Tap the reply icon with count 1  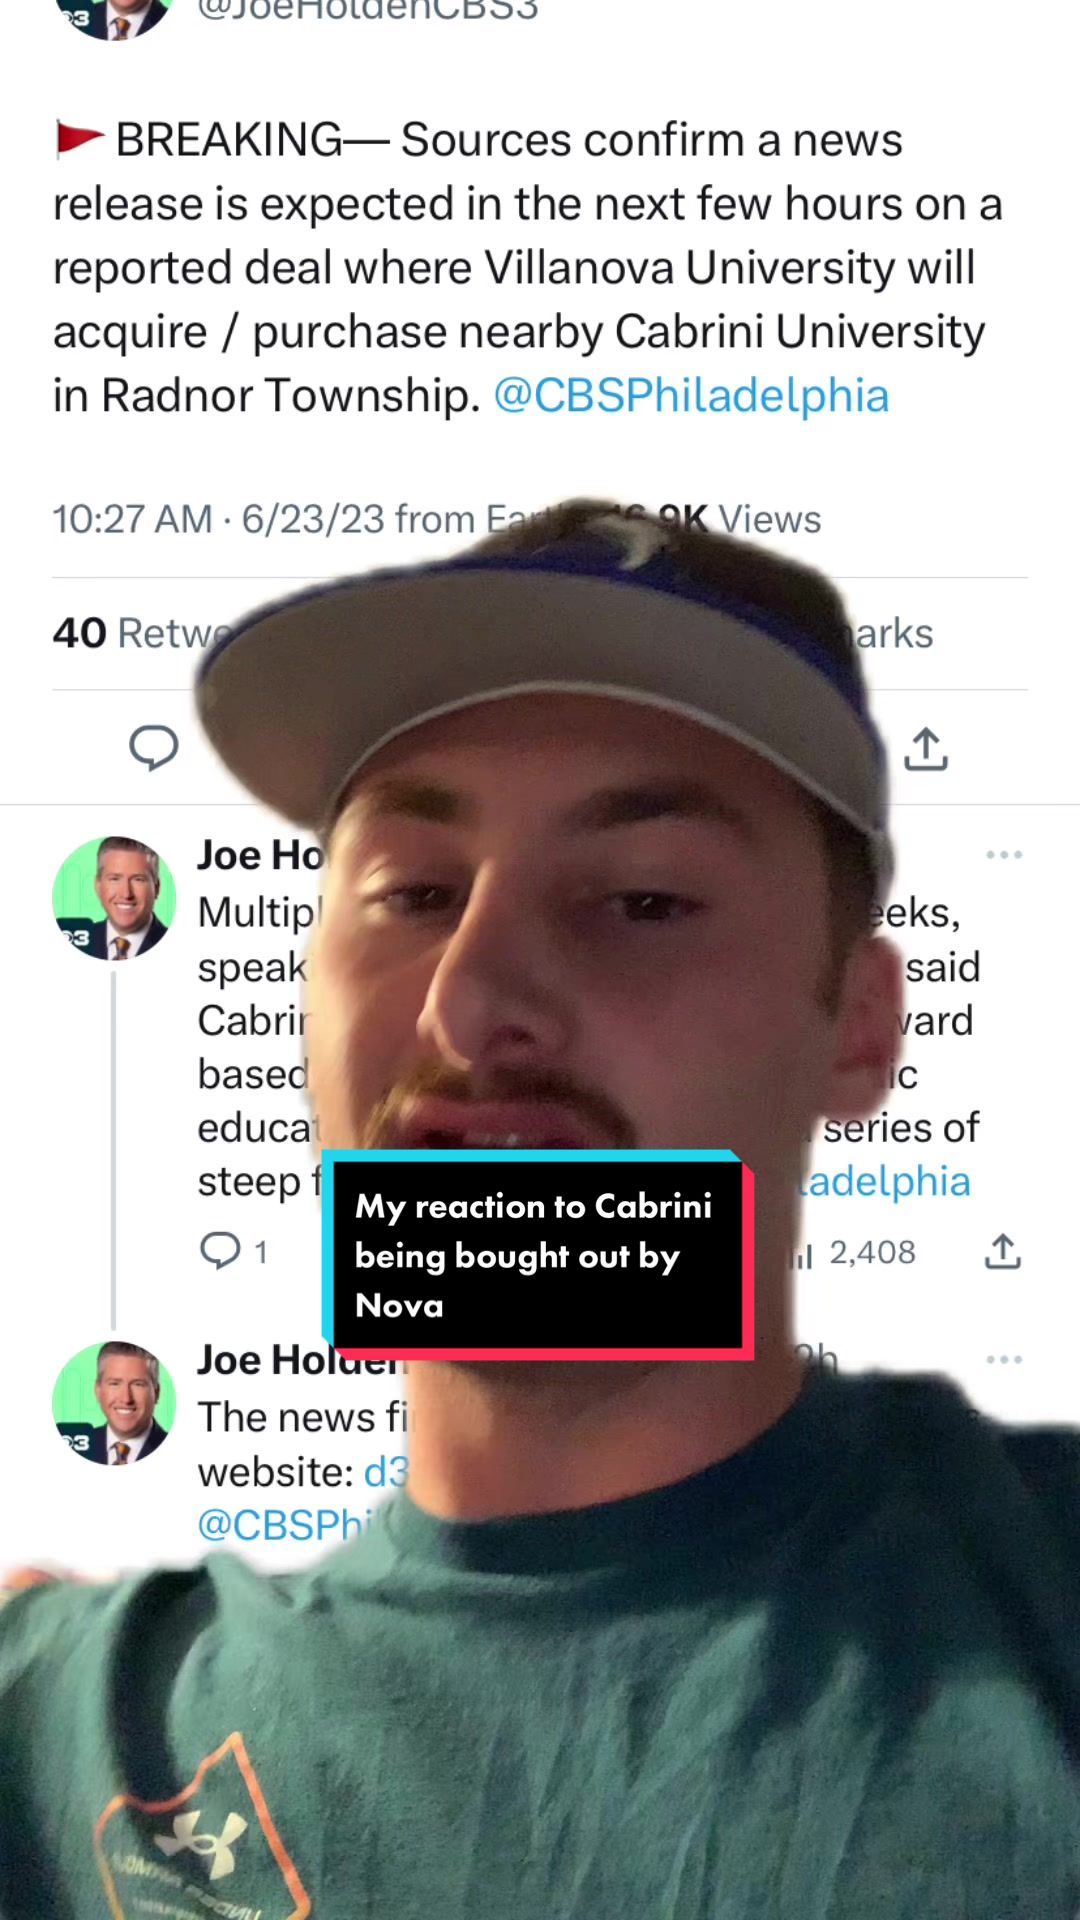pos(233,1251)
